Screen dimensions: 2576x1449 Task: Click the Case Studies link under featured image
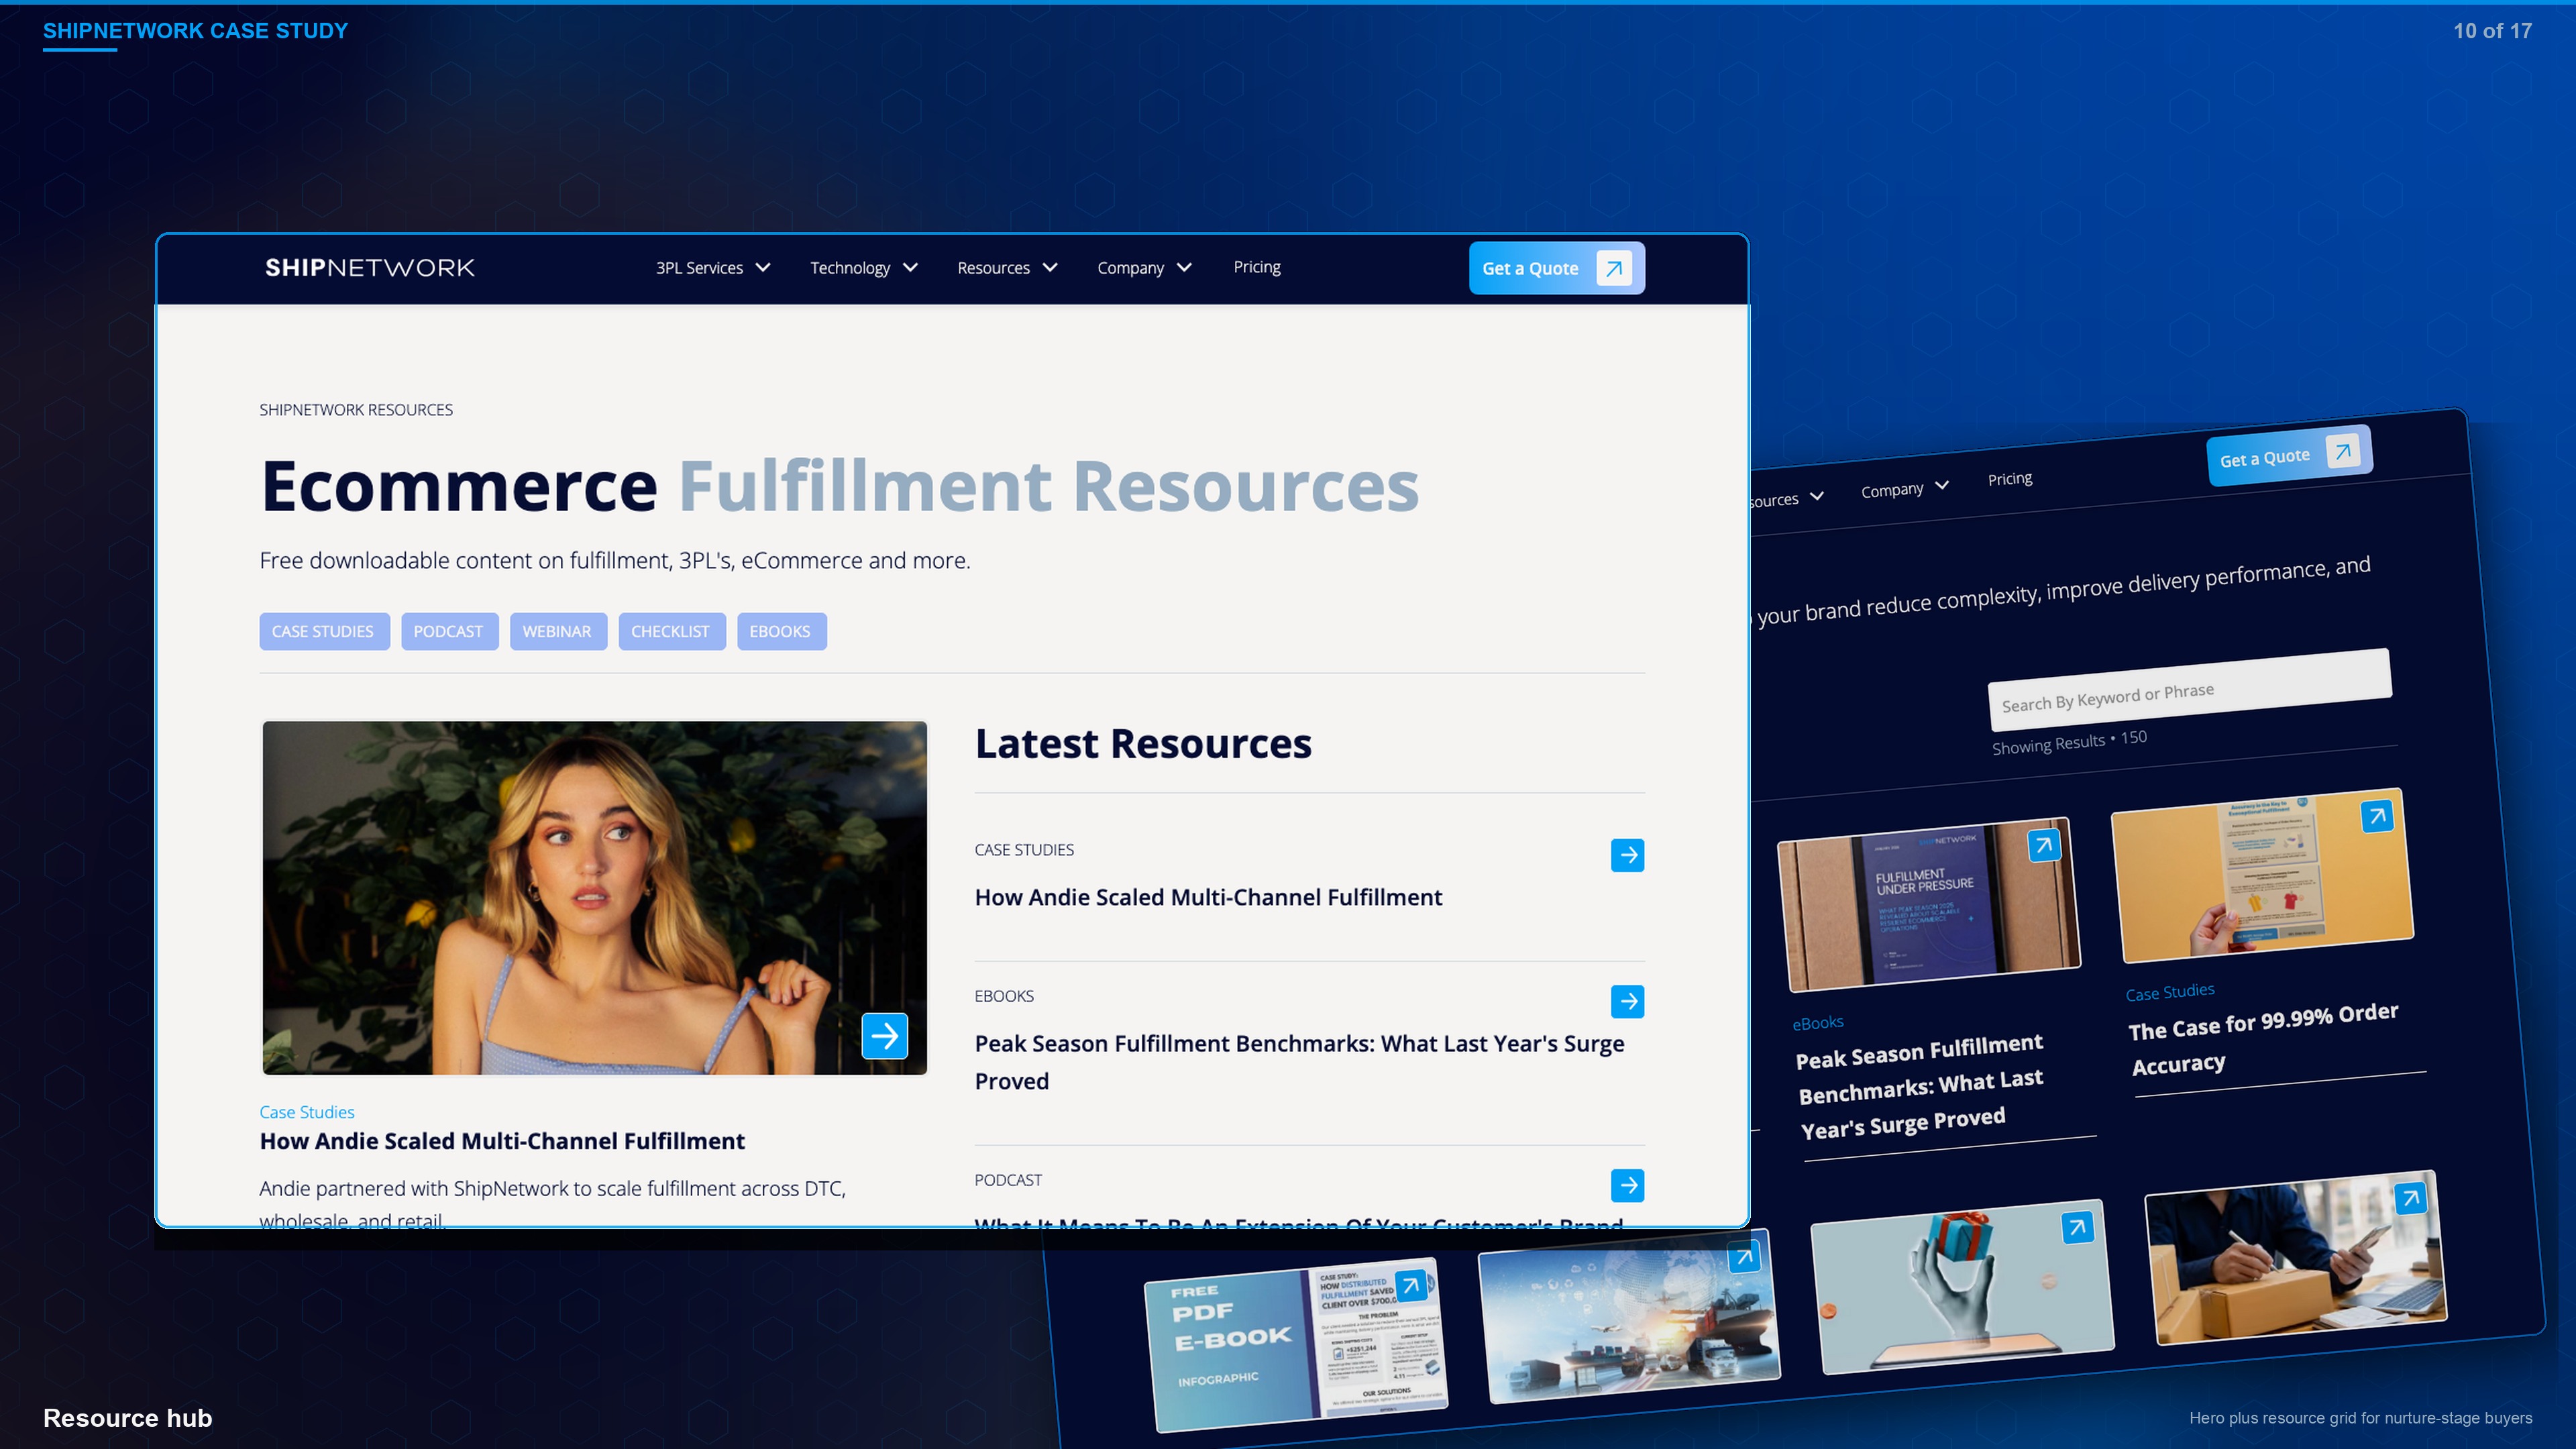pyautogui.click(x=307, y=1112)
